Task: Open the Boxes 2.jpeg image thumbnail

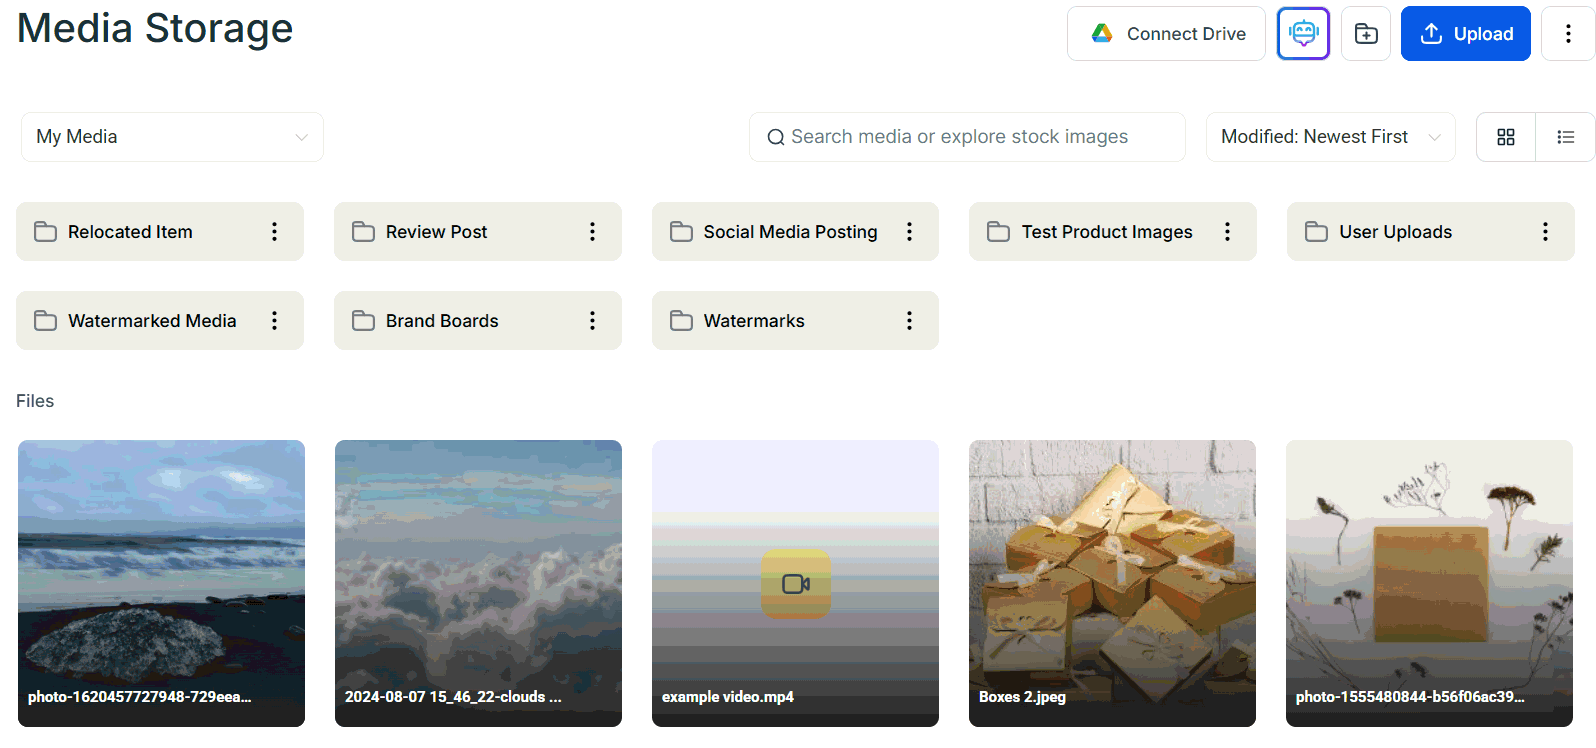Action: 1112,583
